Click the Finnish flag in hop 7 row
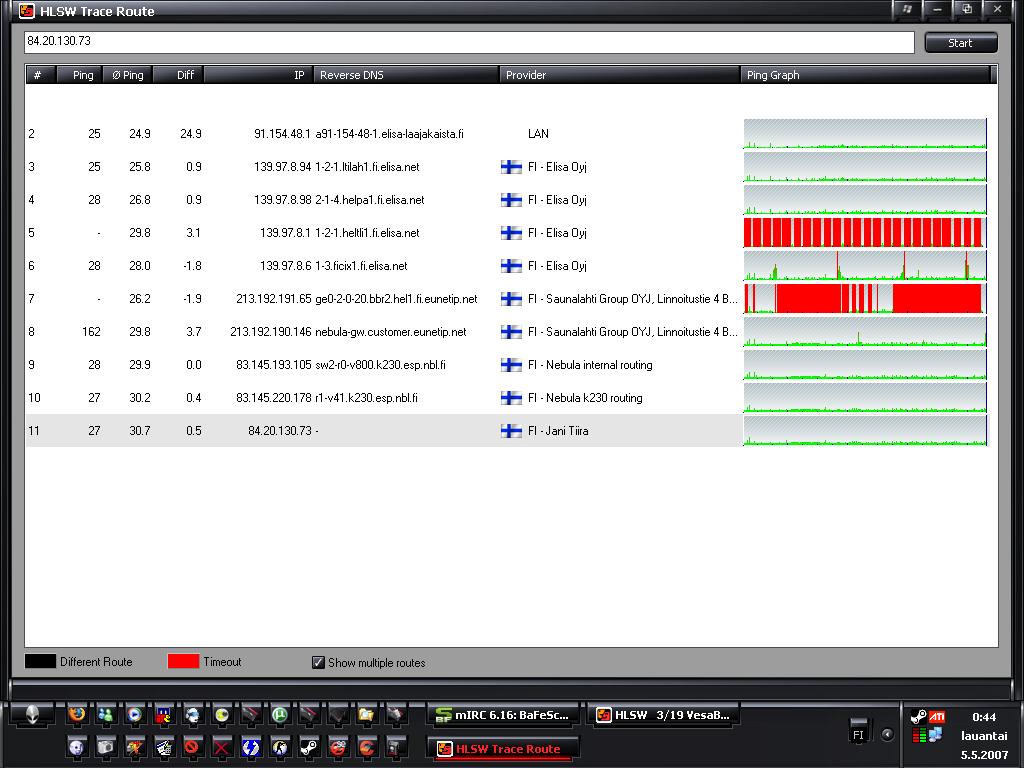 point(511,299)
